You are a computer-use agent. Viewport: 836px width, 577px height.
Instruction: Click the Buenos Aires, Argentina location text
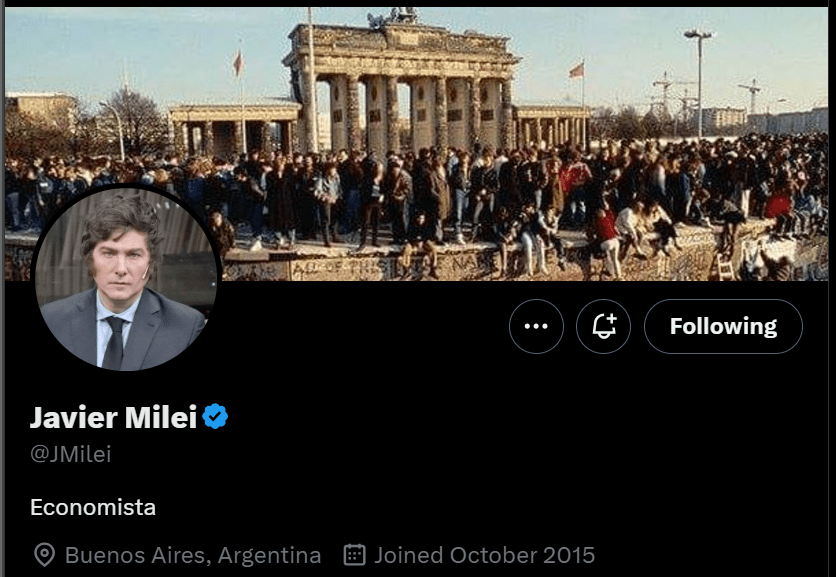point(193,555)
